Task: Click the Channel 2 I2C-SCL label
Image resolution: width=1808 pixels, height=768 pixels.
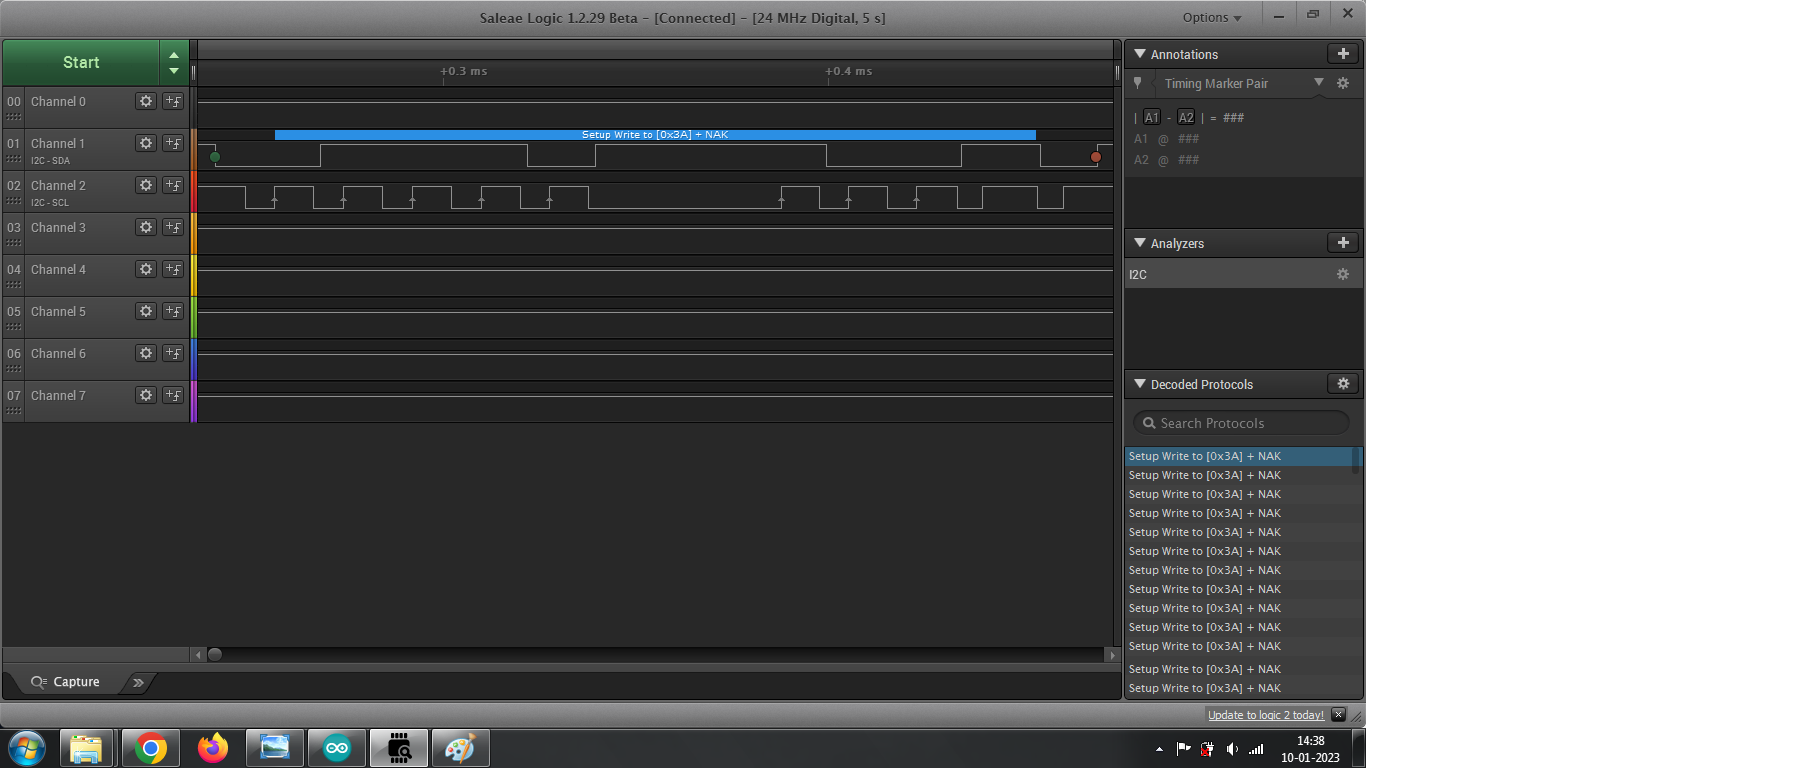Action: point(50,202)
